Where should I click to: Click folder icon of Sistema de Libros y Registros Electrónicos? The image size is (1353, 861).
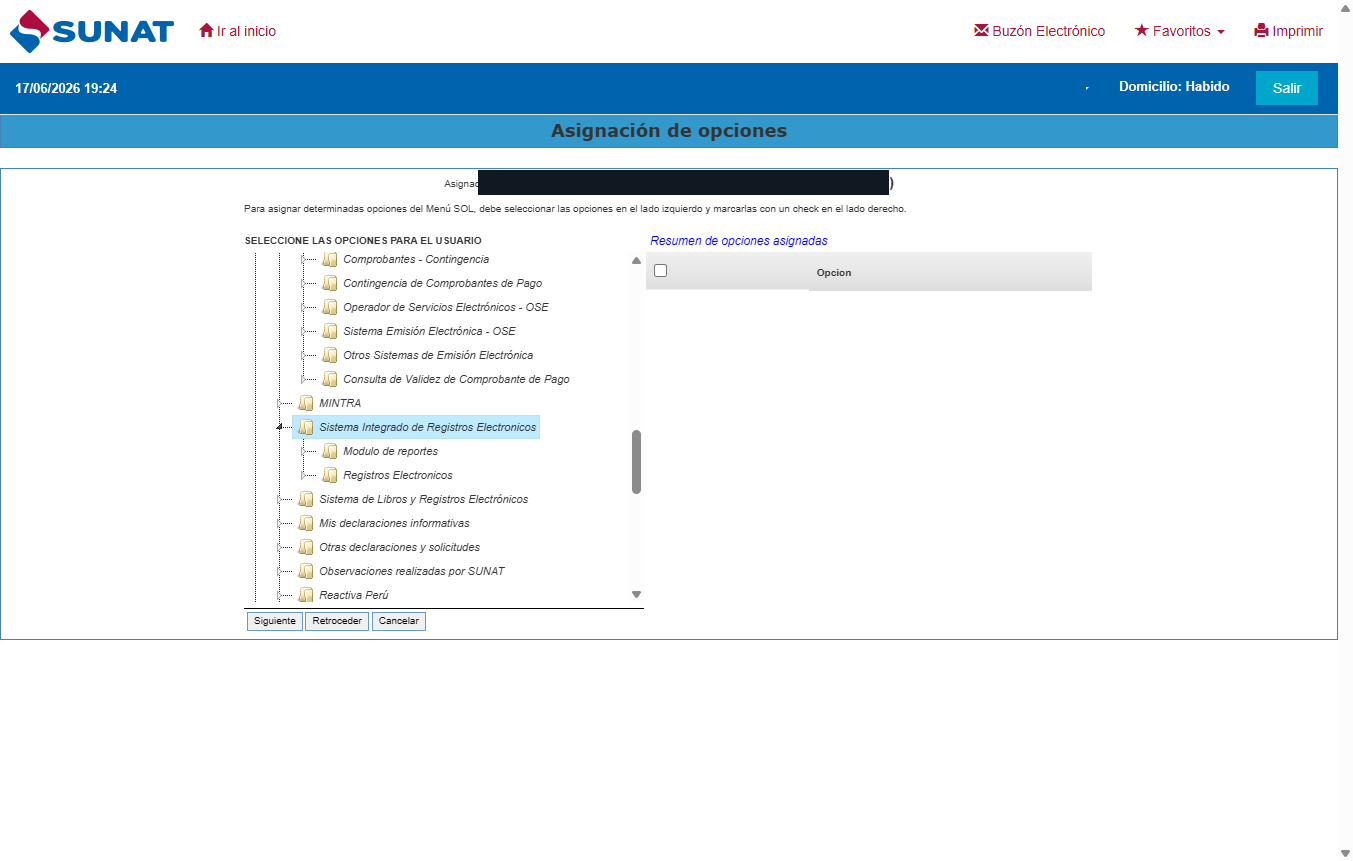pos(306,499)
